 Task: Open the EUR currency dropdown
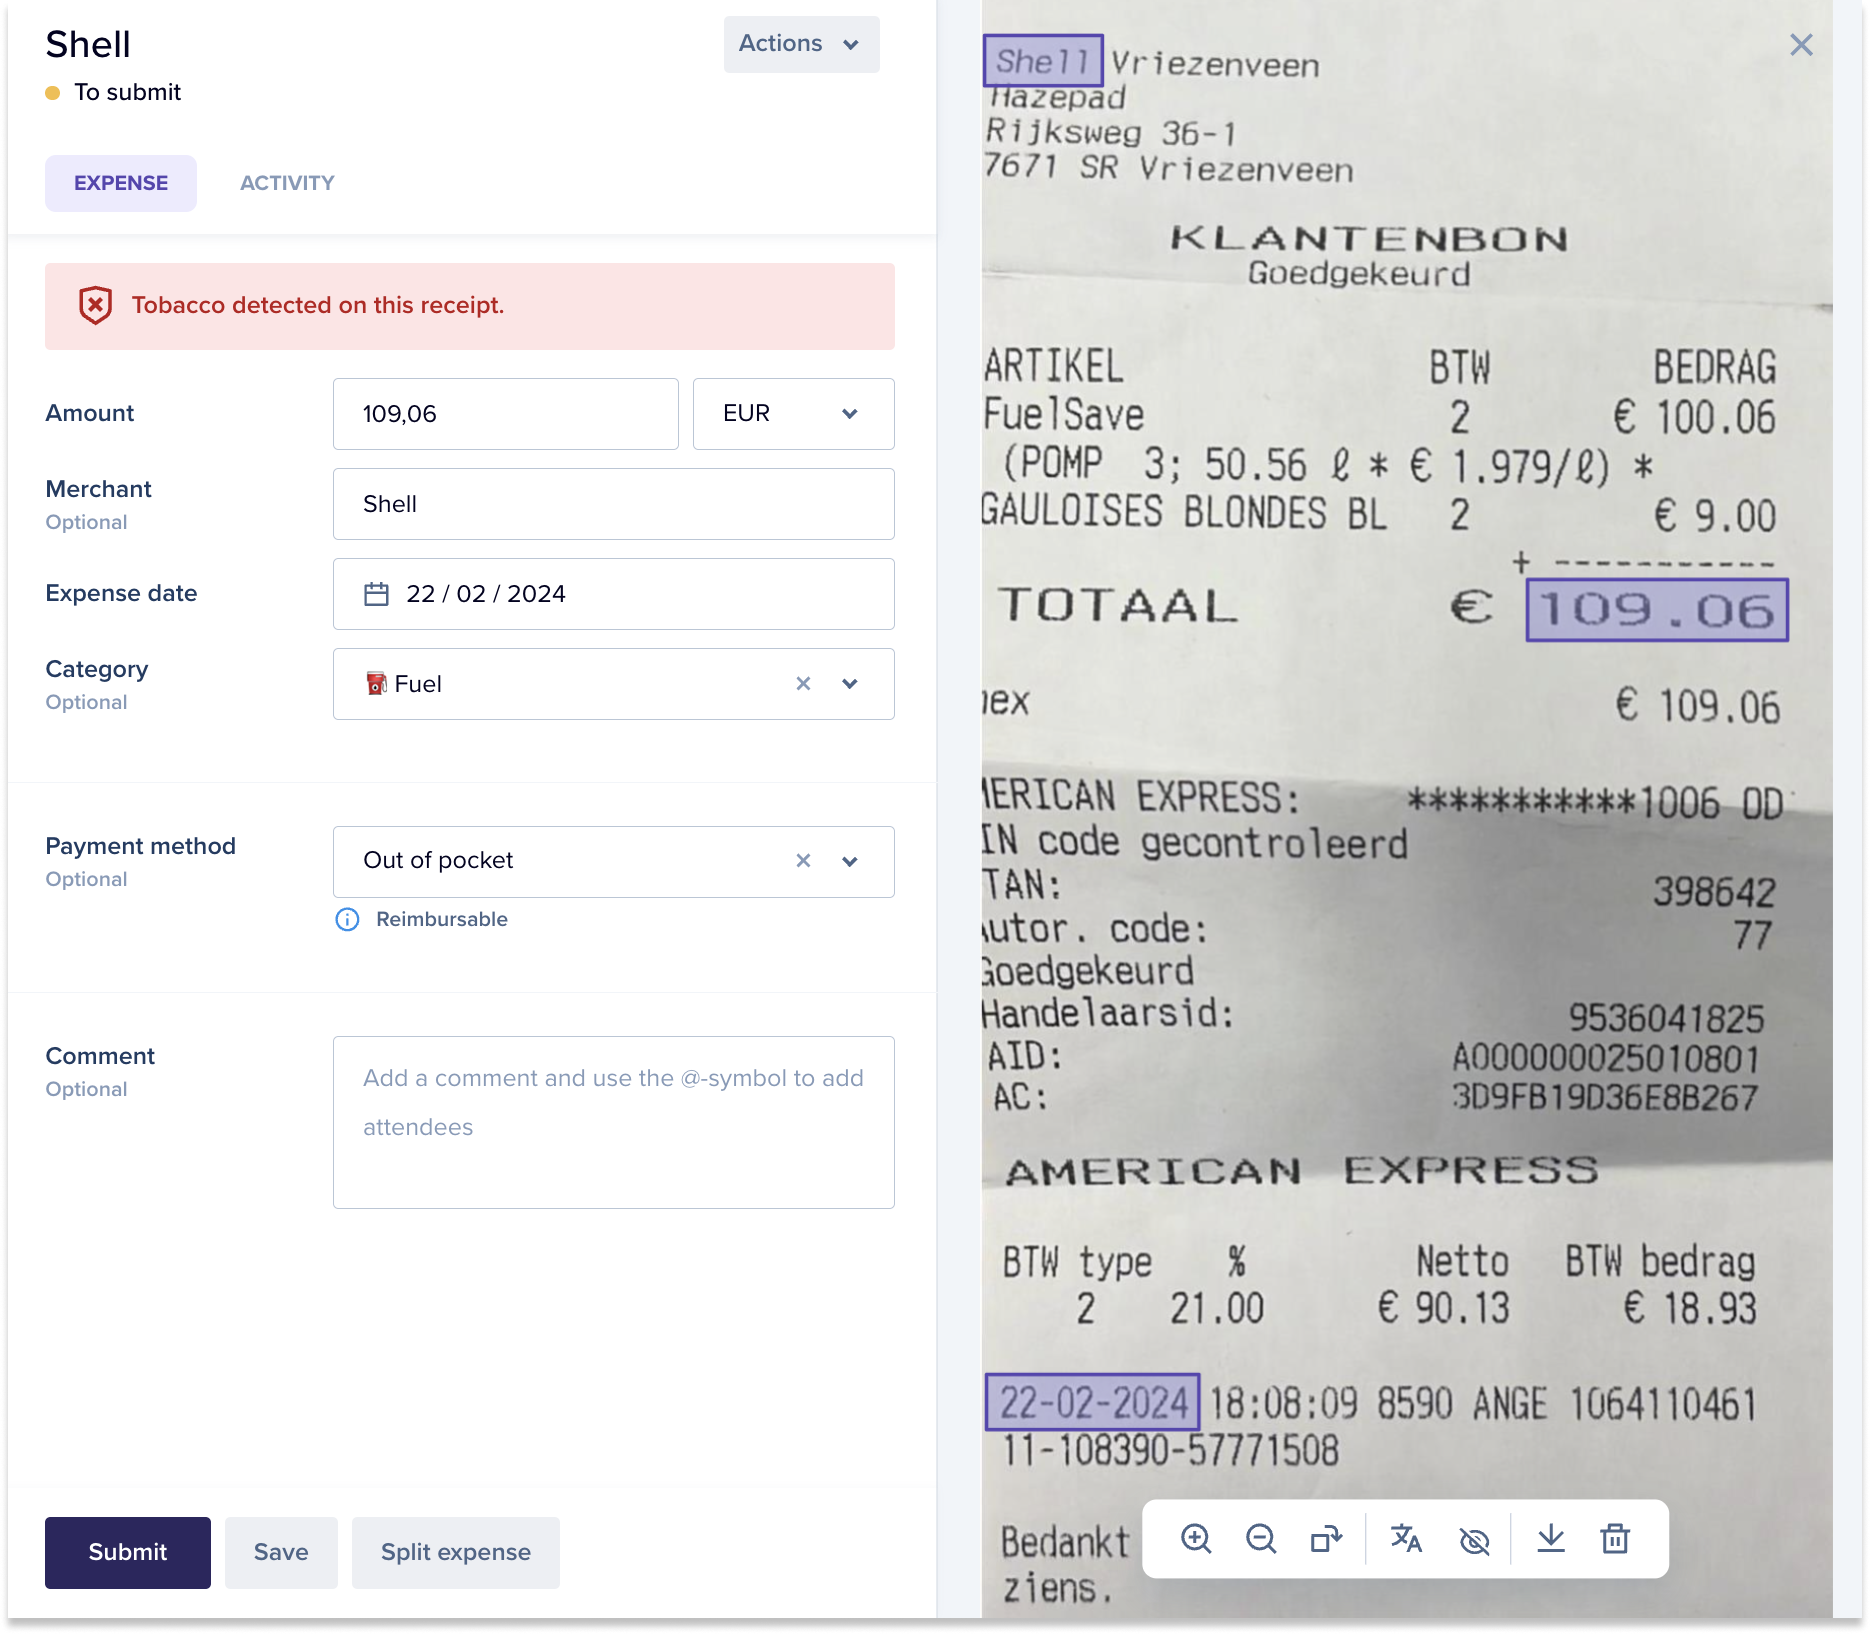pos(794,414)
